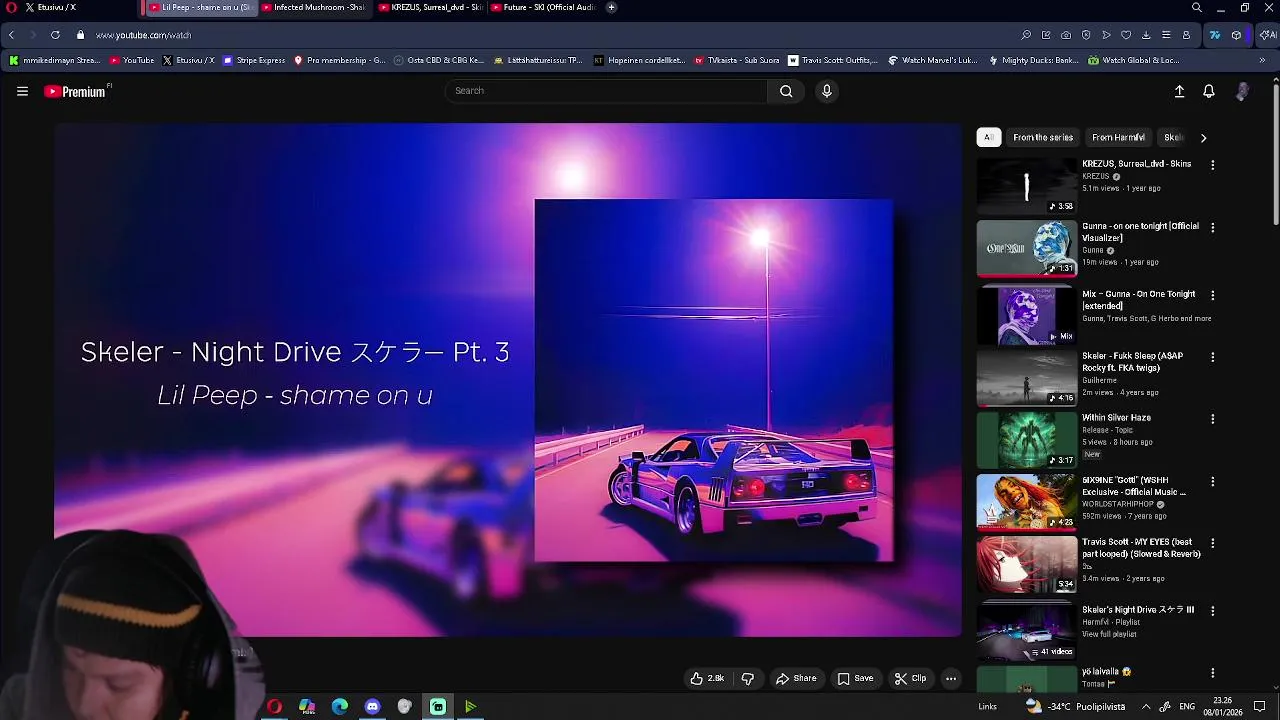The width and height of the screenshot is (1280, 720).
Task: Open the YouTube bookmark in bookmarks bar
Action: (132, 60)
